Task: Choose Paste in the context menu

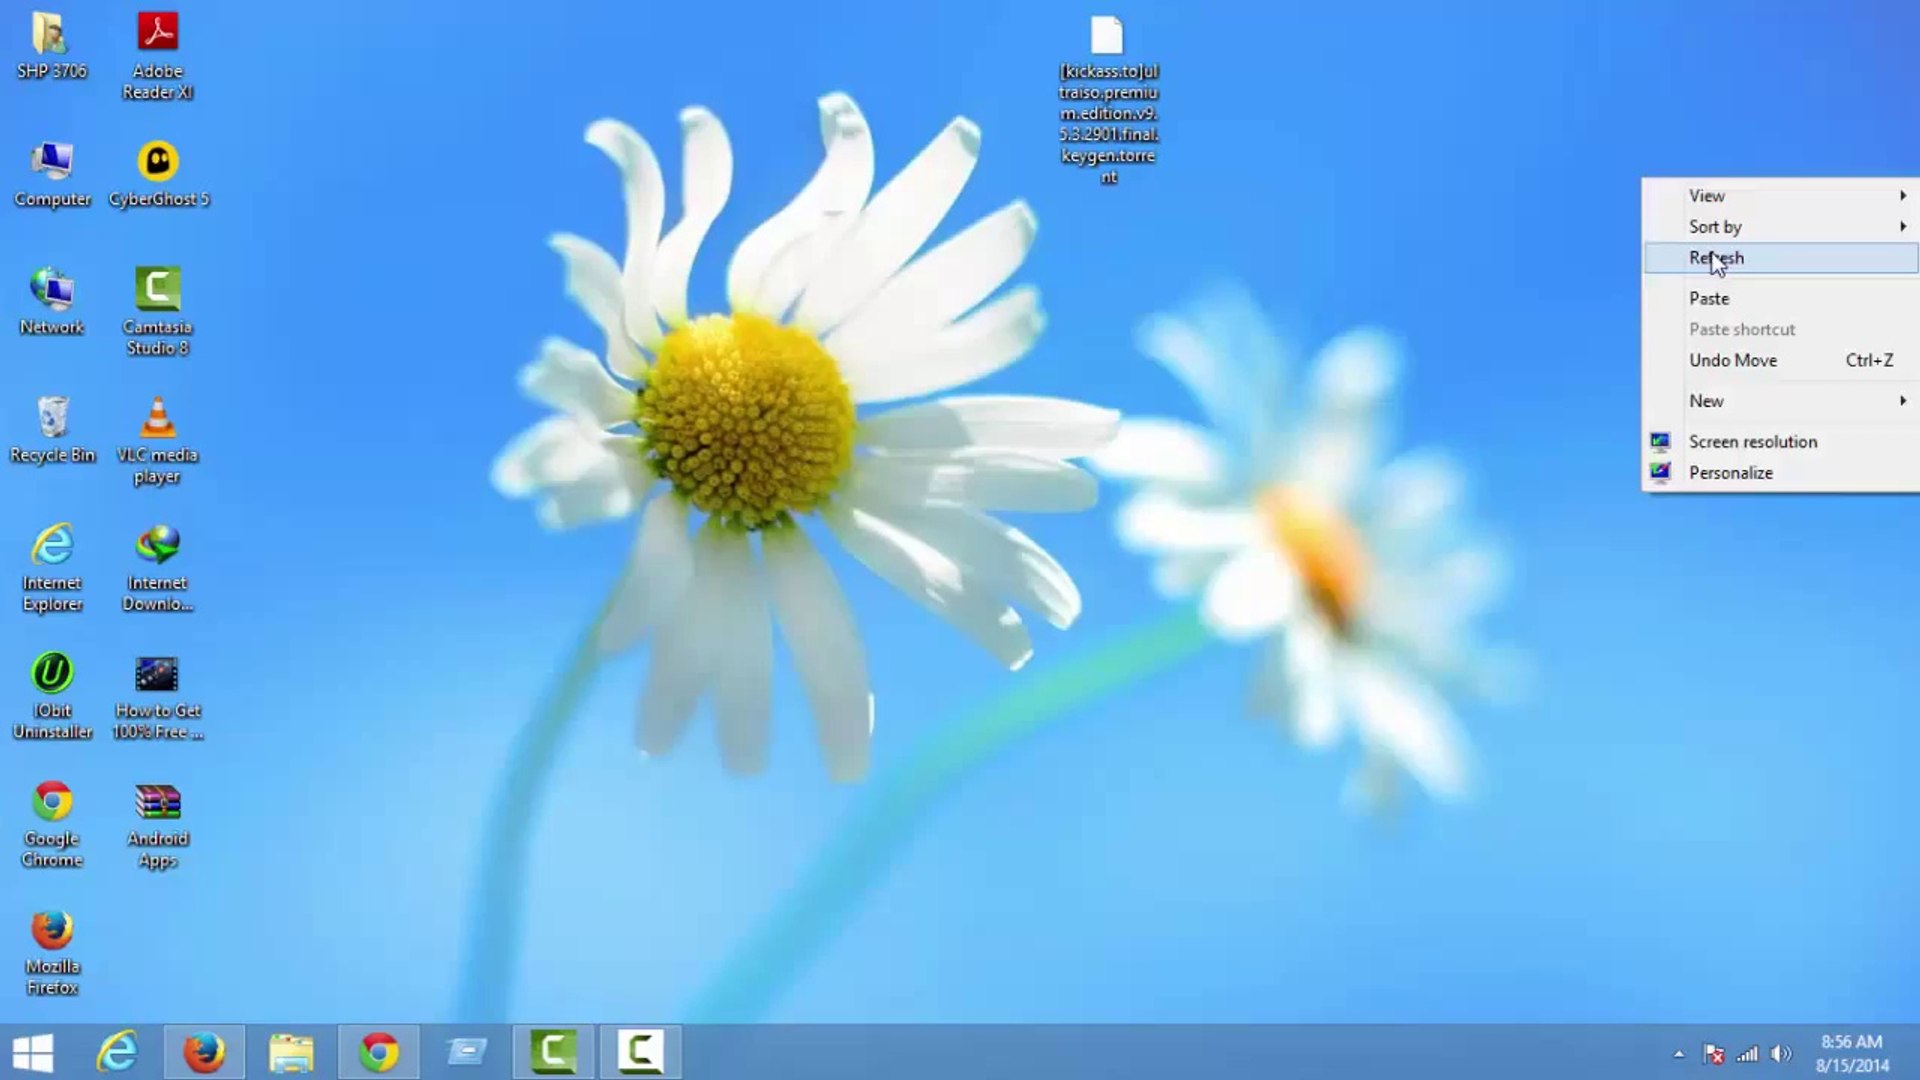Action: (1781, 299)
